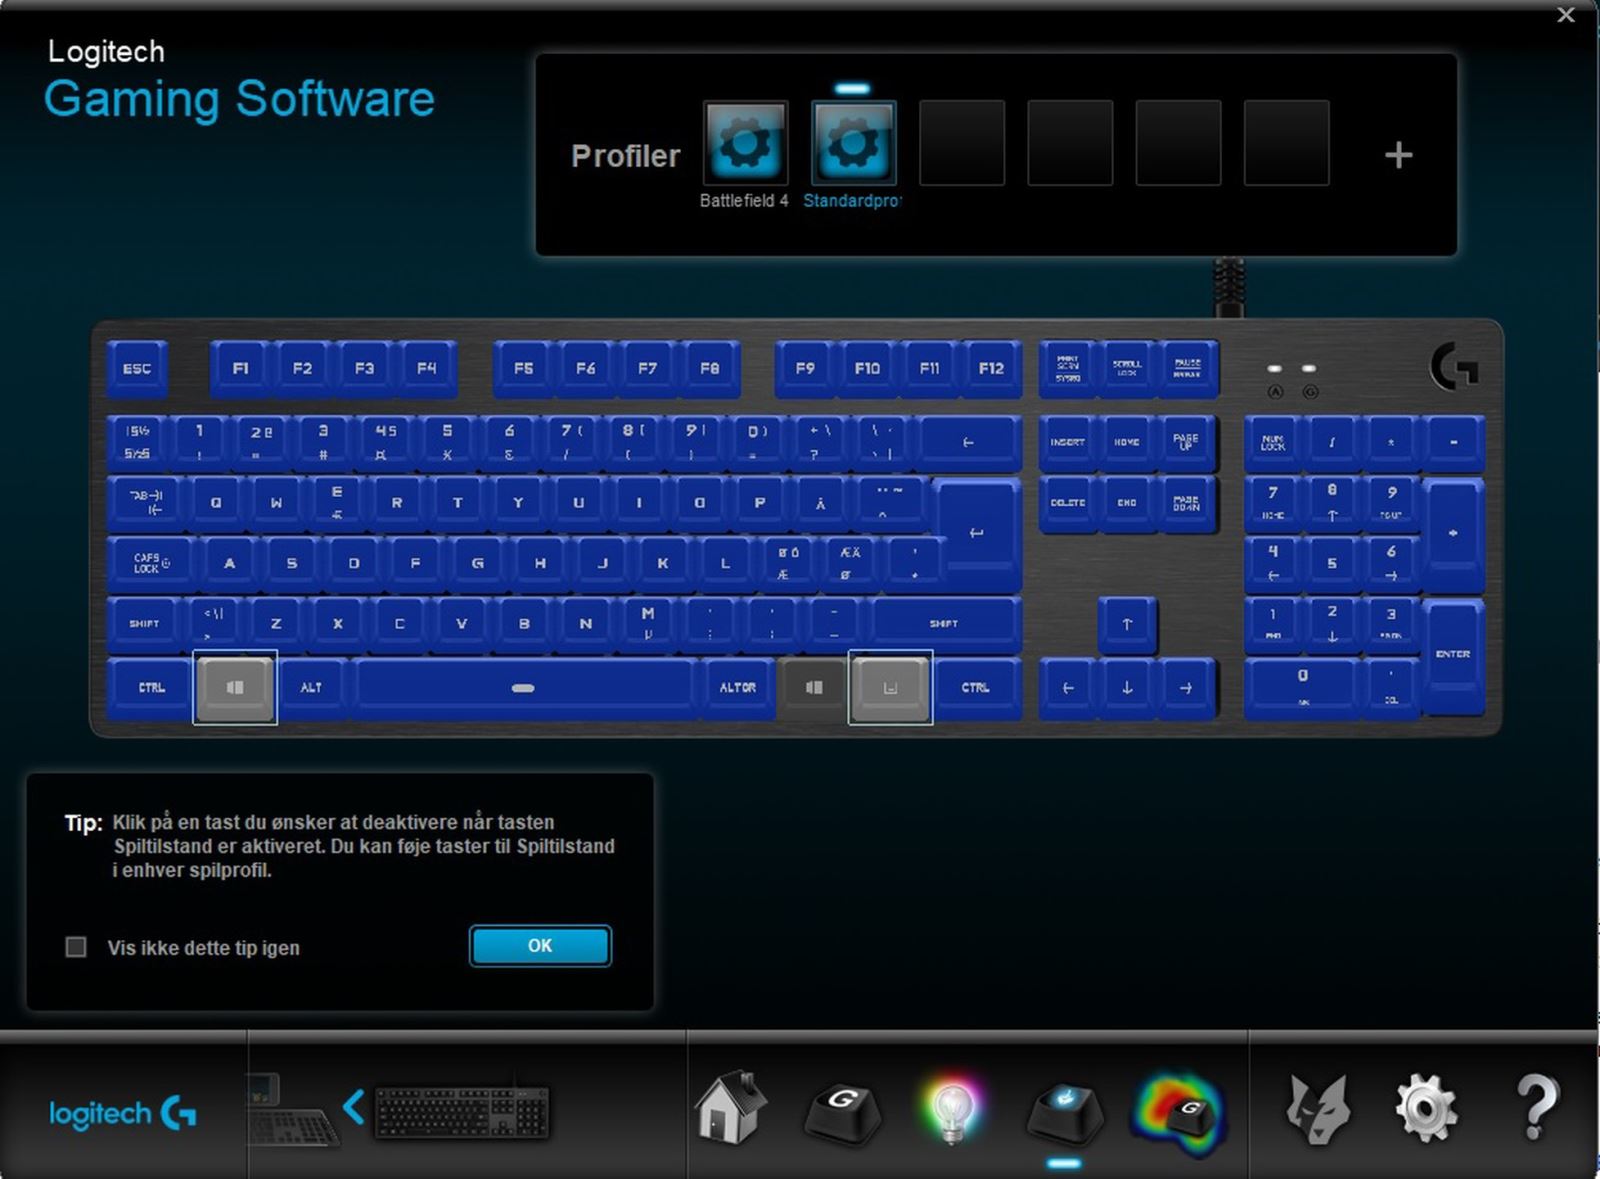
Task: Toggle the F1 key
Action: coord(240,368)
